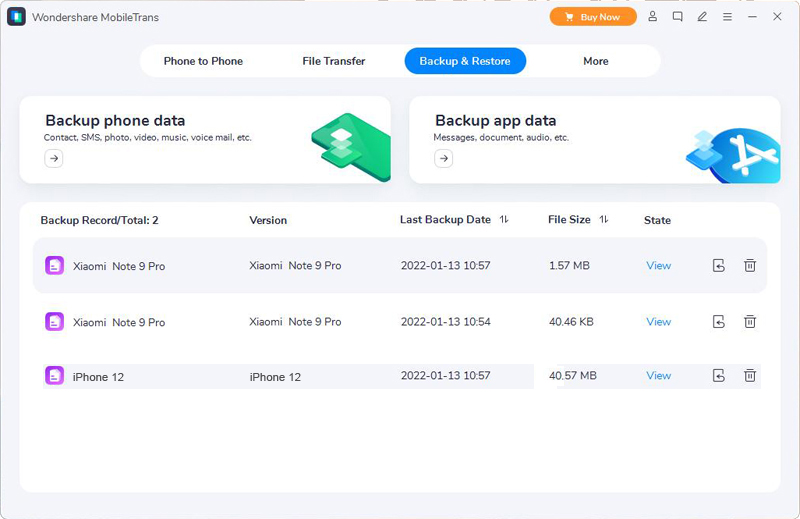Click the date 2022-01-13 10:54
Image resolution: width=800 pixels, height=519 pixels.
pyautogui.click(x=445, y=322)
